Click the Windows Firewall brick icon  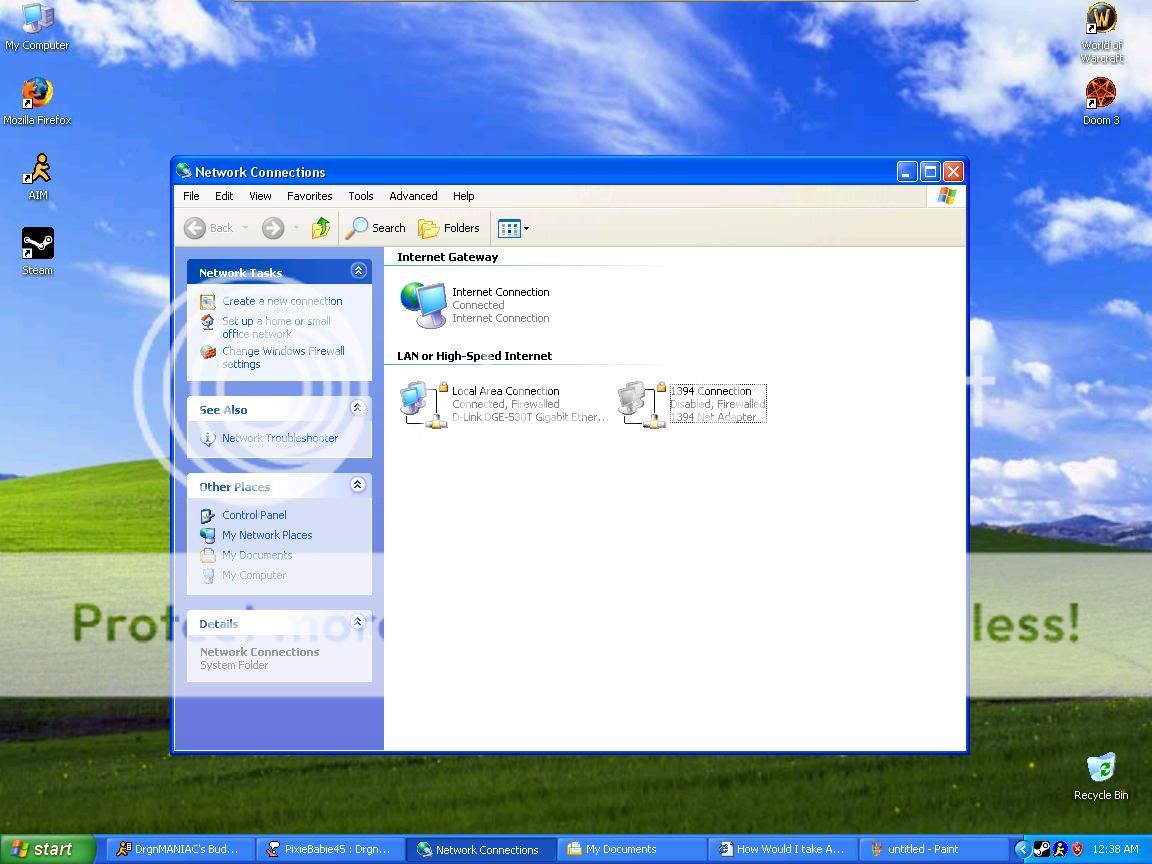coord(208,352)
